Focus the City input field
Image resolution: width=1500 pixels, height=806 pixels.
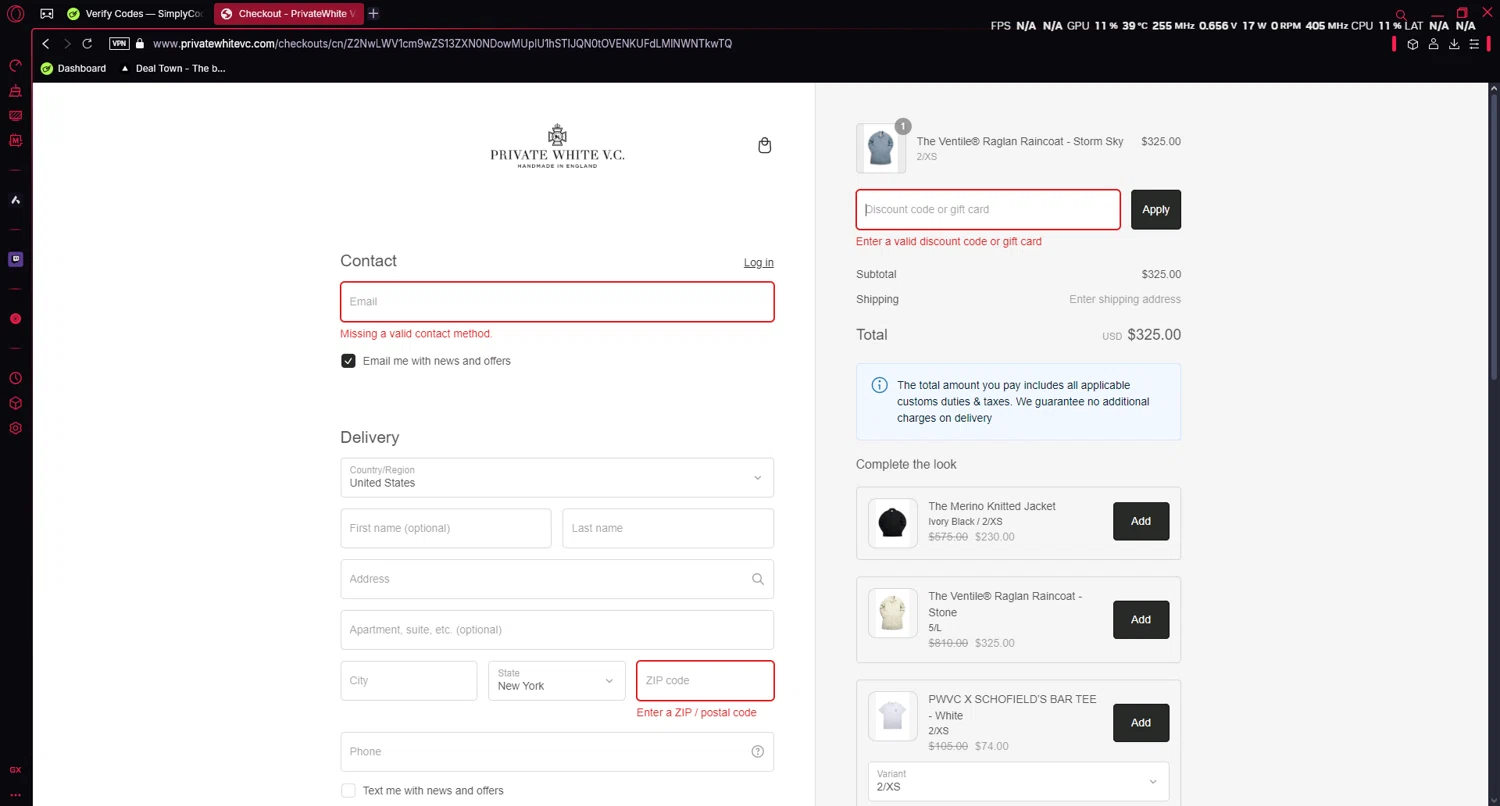(409, 681)
